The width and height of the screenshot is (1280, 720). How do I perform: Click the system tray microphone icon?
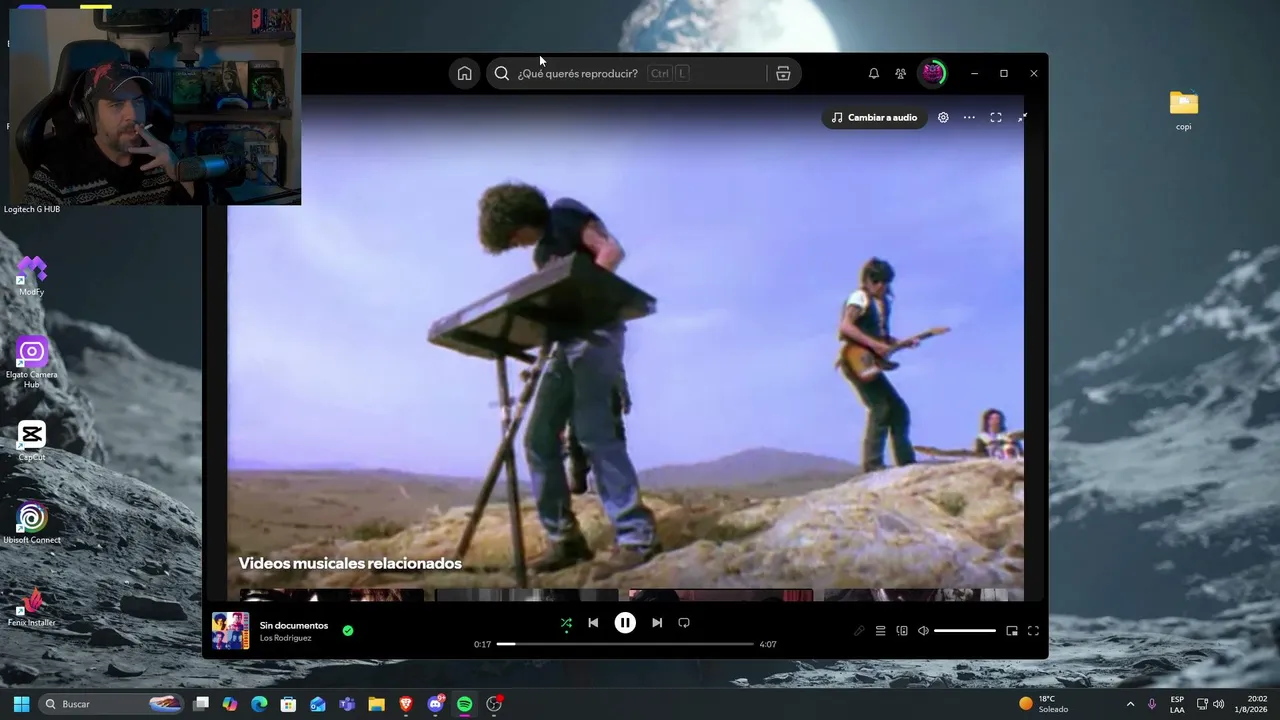[x=1153, y=704]
